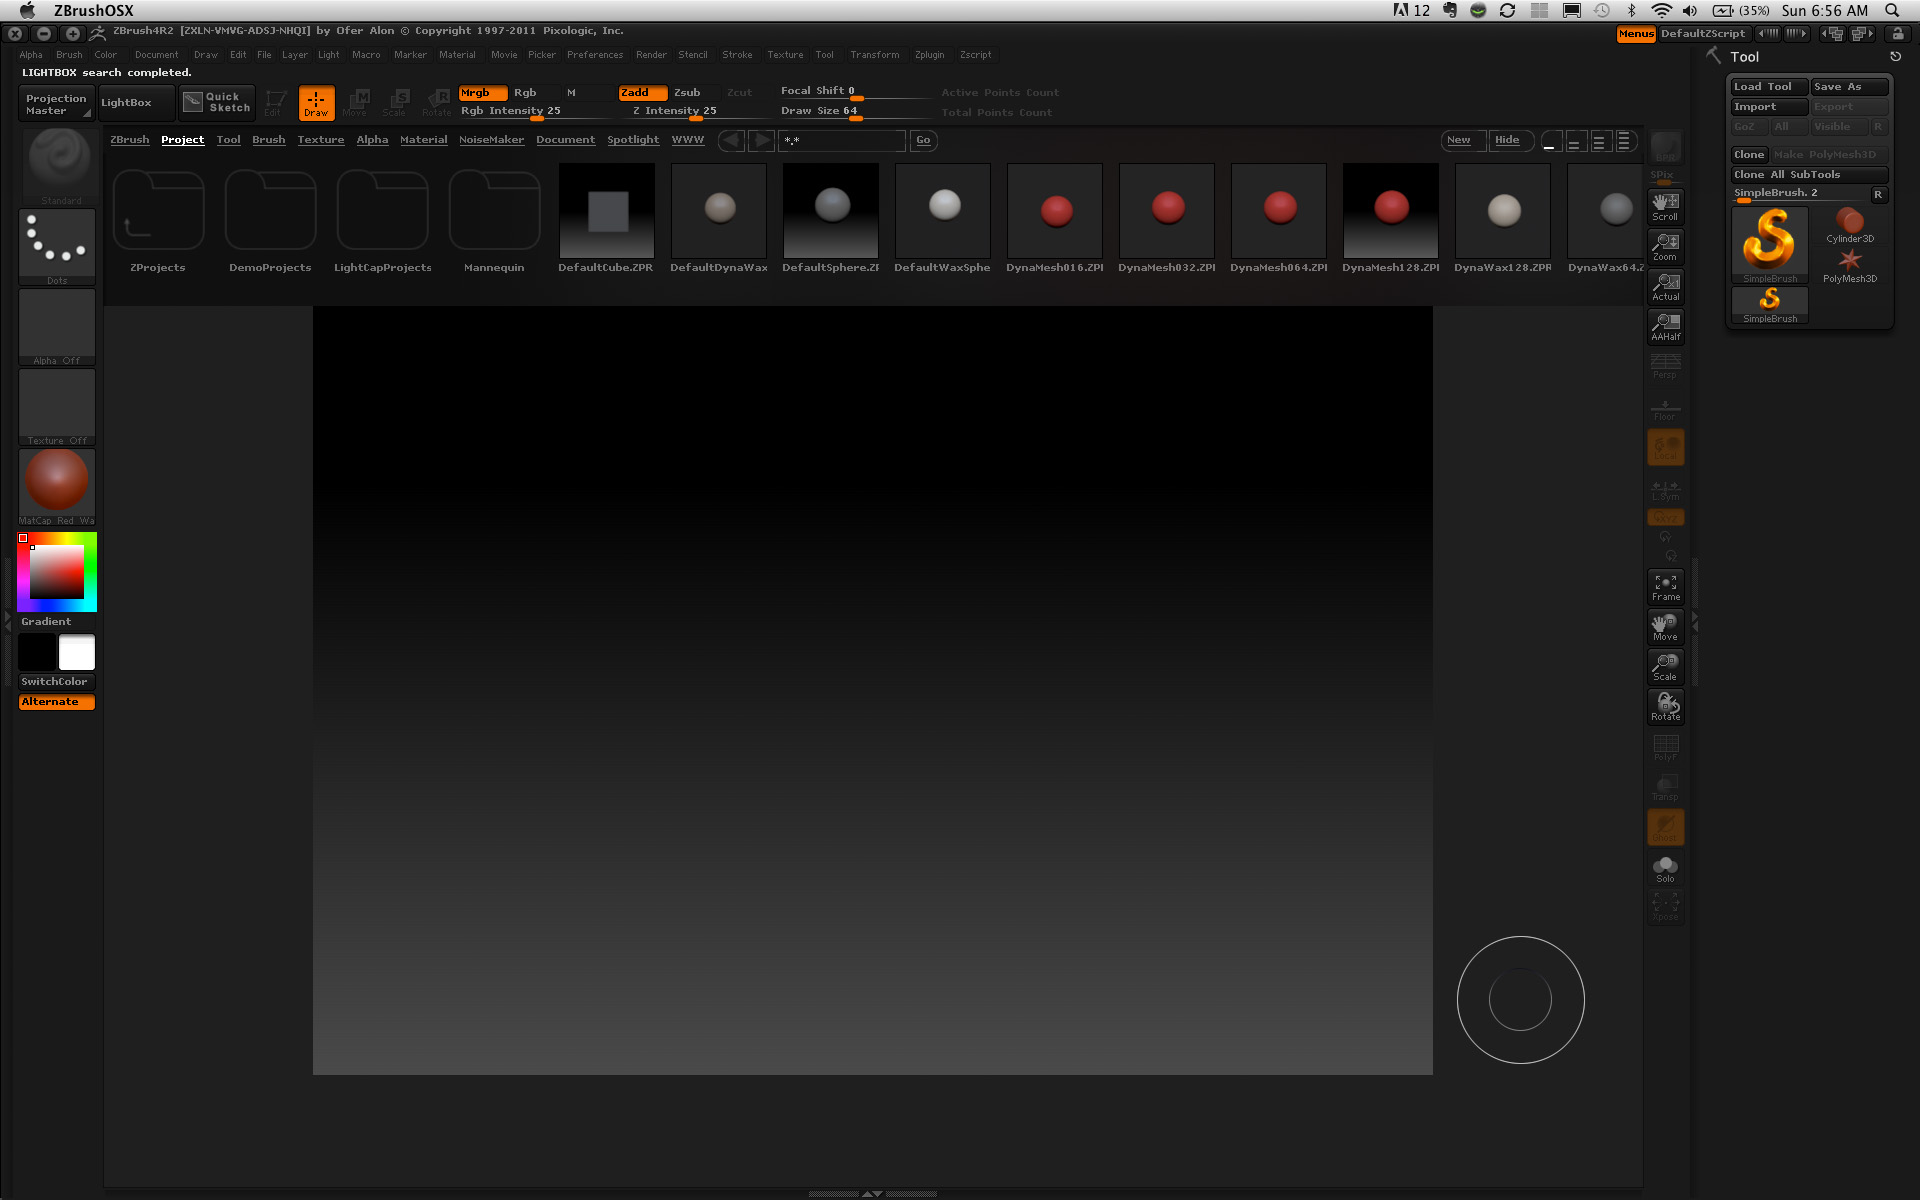This screenshot has height=1200, width=1920.
Task: Switch to the Brush tab in LightBox
Action: 268,140
